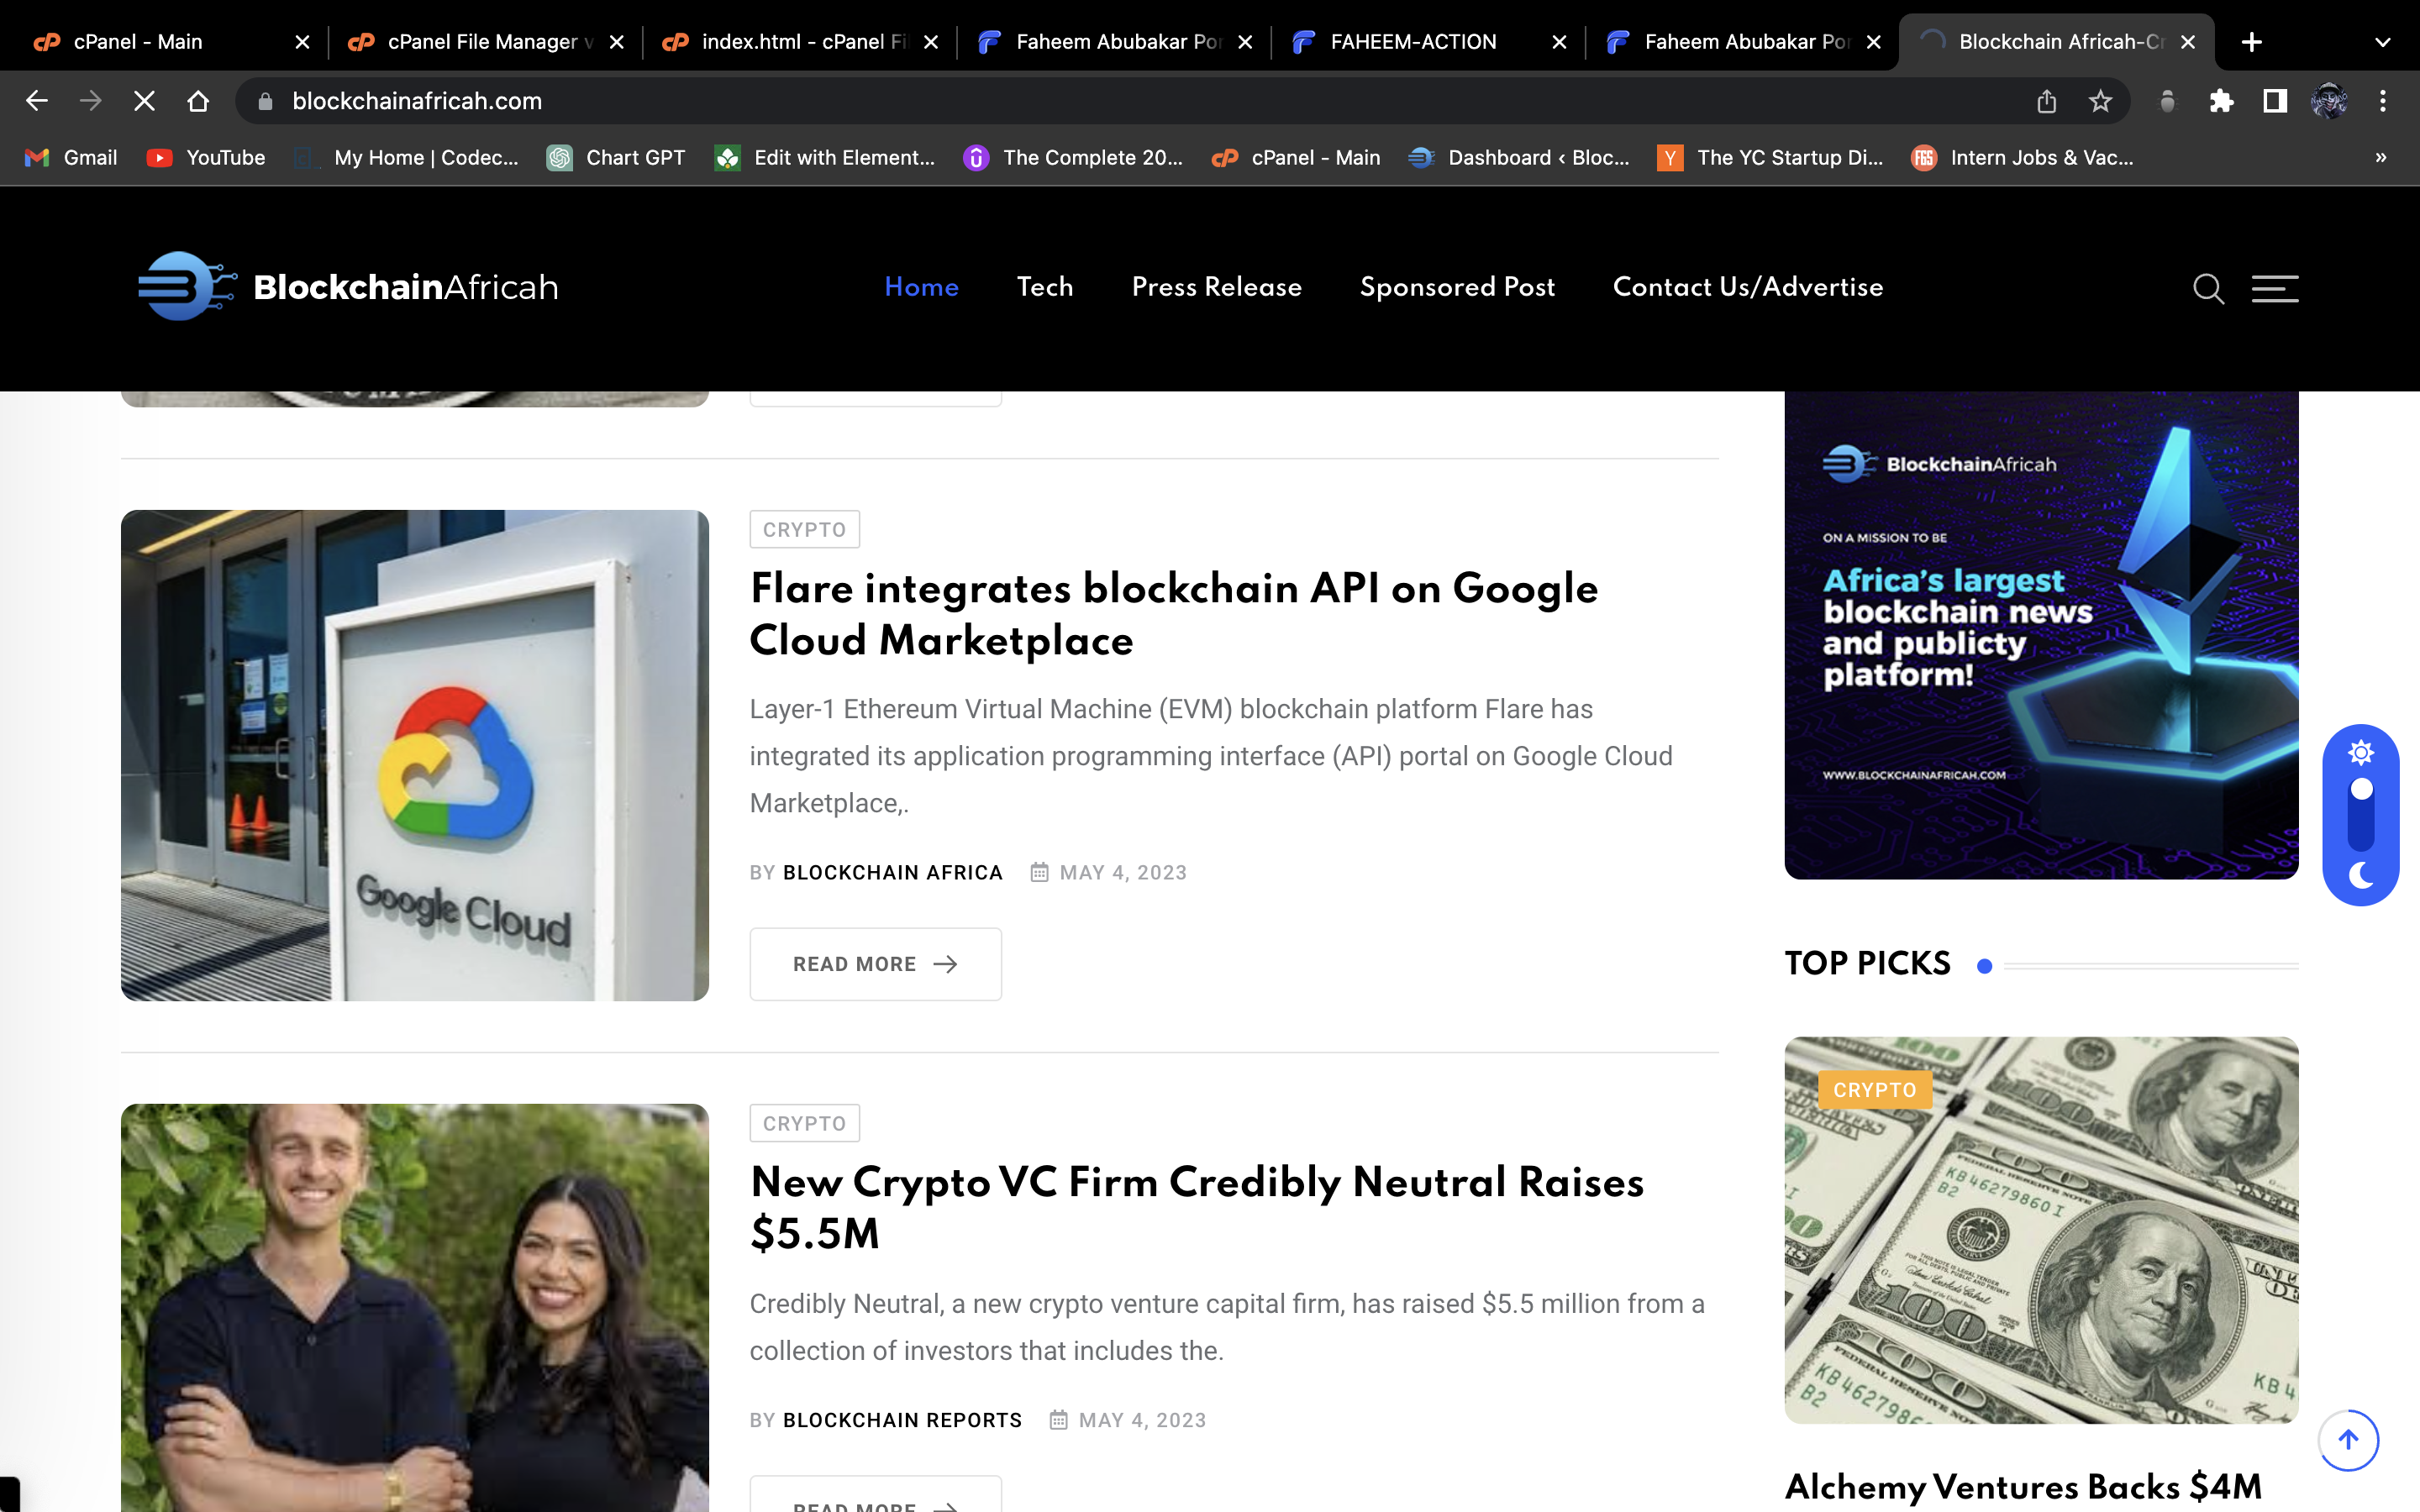Share this page via share icon
The image size is (2420, 1512).
(x=2047, y=101)
